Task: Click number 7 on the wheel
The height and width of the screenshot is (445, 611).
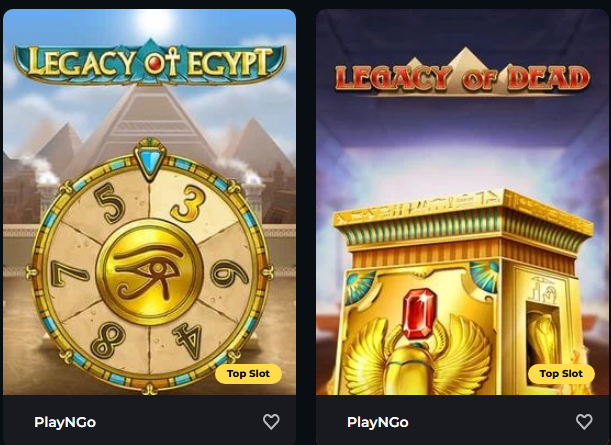Action: (68, 273)
